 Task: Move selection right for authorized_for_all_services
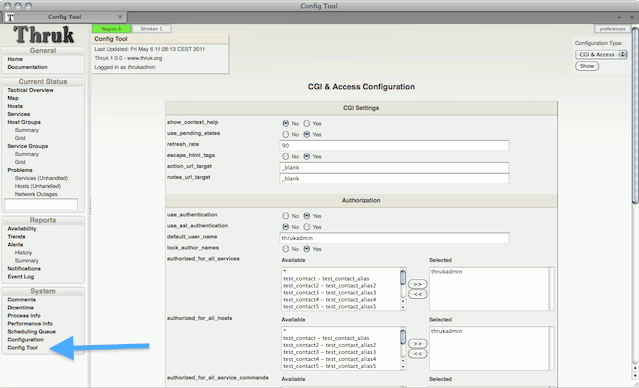coord(418,284)
